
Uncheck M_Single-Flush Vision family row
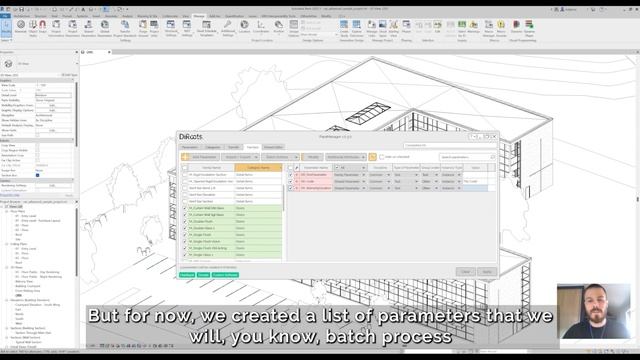185,242
